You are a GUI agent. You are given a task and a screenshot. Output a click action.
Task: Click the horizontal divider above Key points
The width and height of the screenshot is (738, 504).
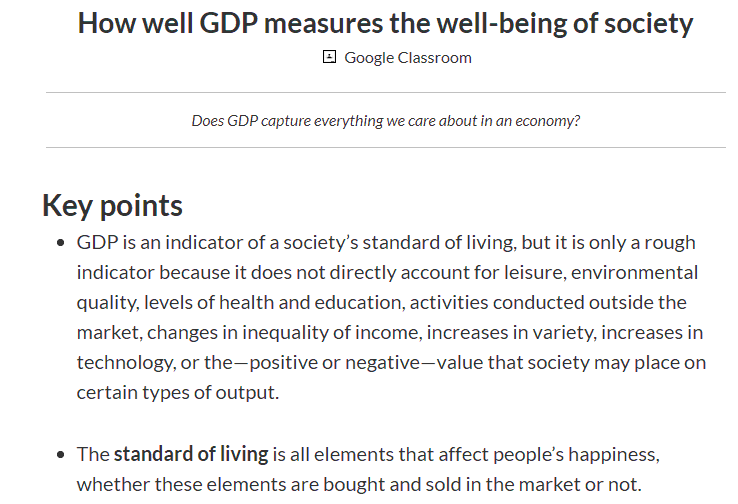(x=385, y=147)
